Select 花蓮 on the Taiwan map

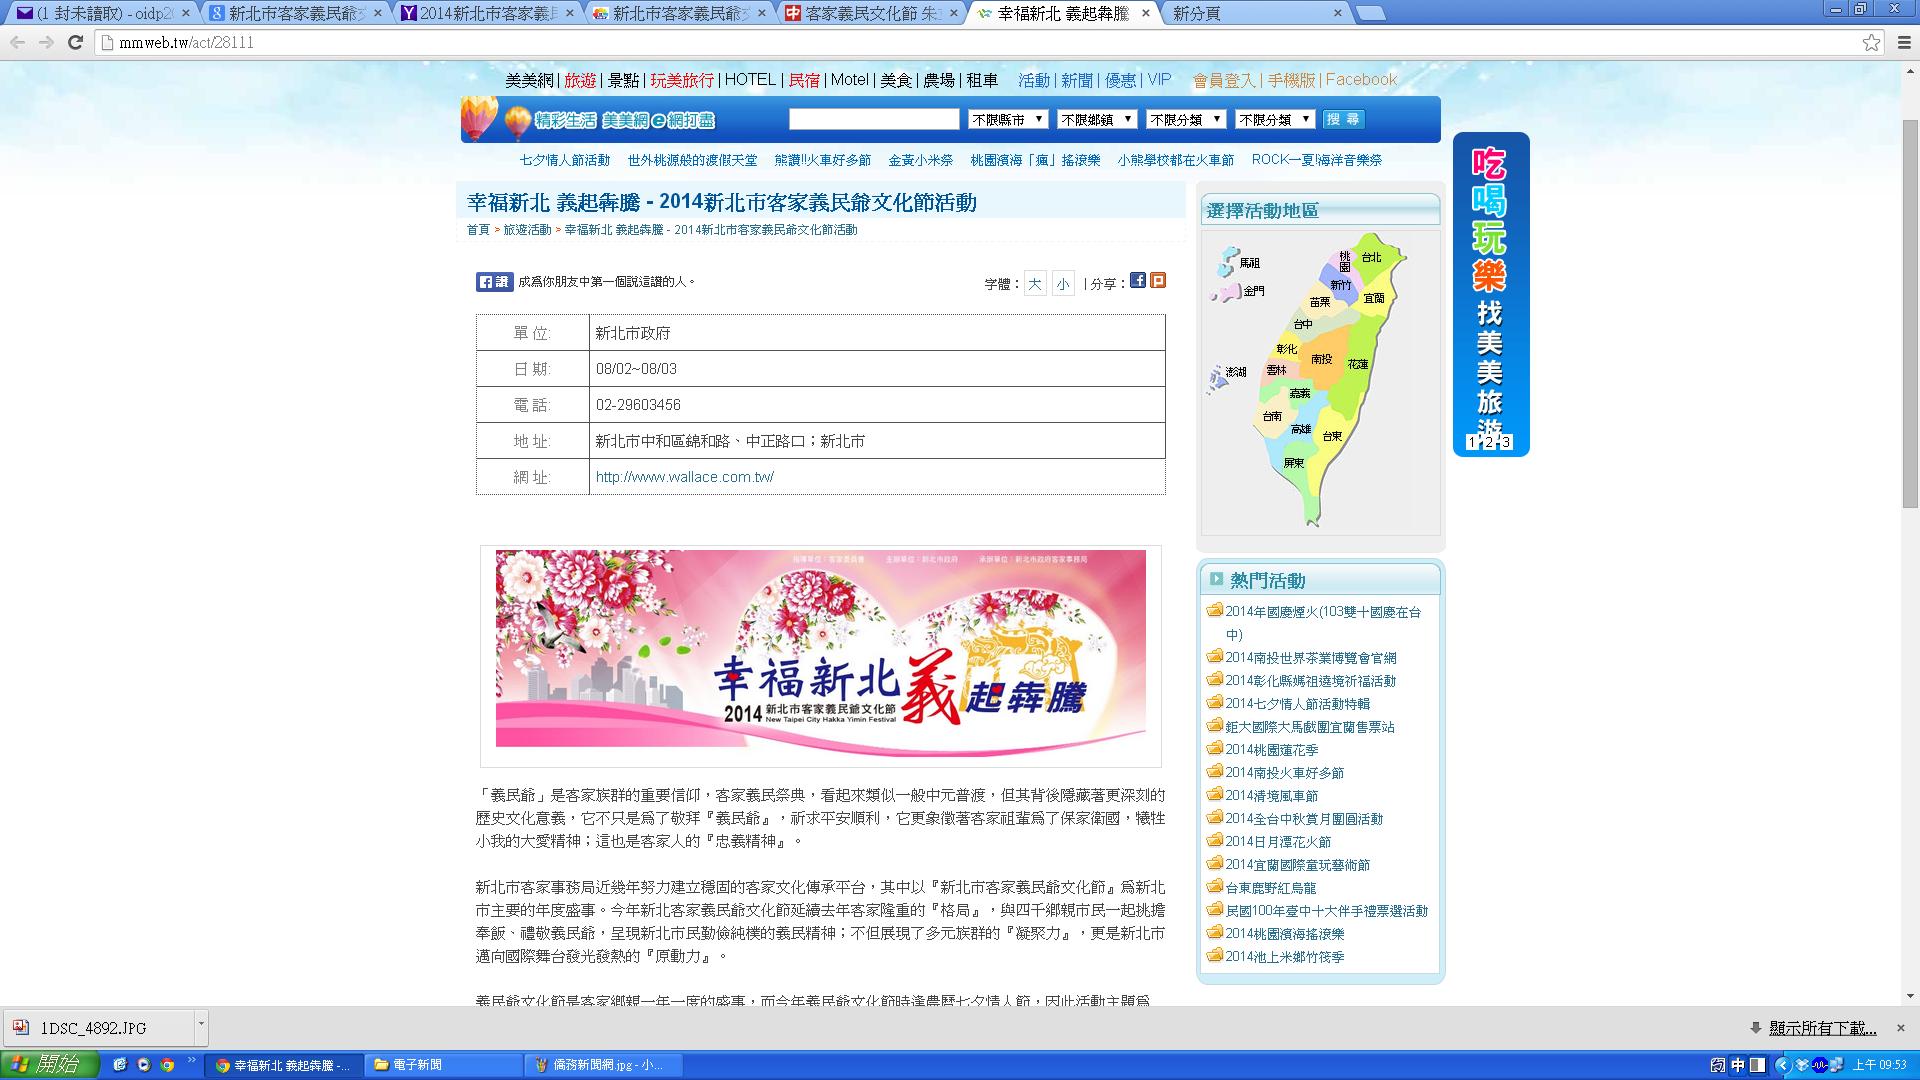(1357, 364)
